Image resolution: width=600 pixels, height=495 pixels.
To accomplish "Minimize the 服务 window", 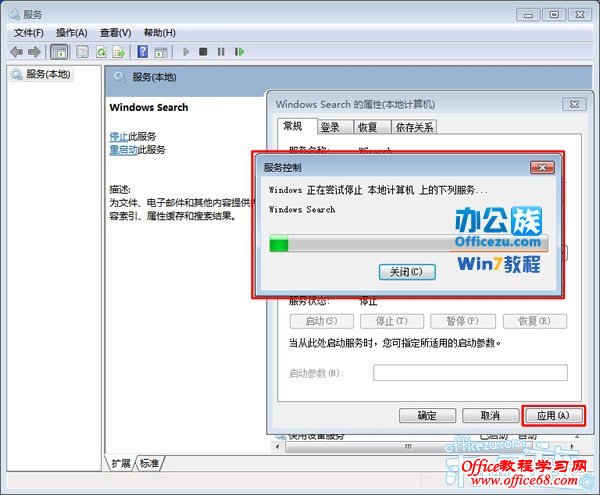I will click(528, 15).
